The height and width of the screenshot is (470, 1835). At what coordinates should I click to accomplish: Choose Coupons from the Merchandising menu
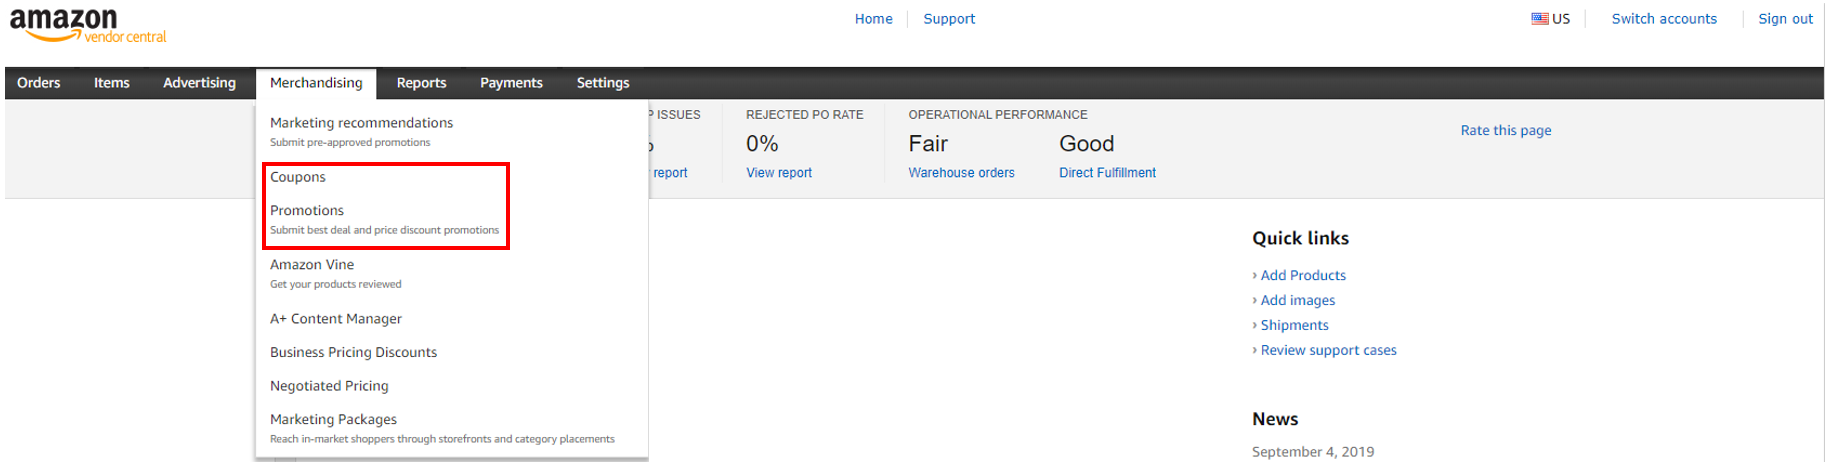click(298, 177)
